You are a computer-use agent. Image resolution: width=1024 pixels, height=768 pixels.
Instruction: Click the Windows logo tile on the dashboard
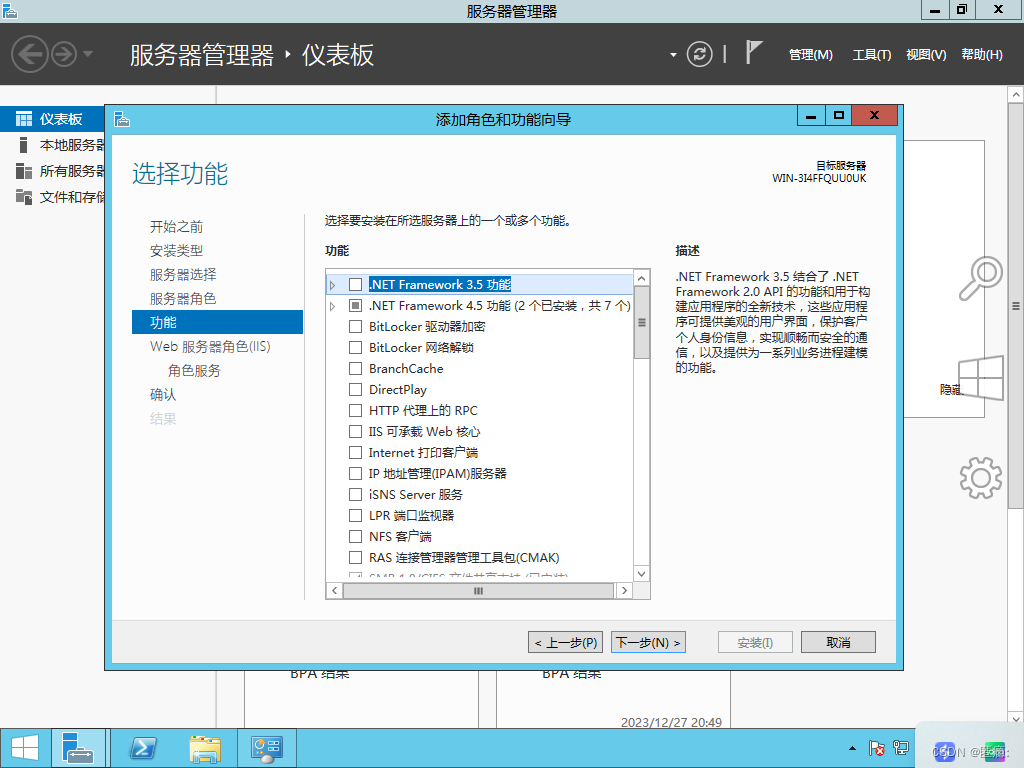[x=981, y=378]
